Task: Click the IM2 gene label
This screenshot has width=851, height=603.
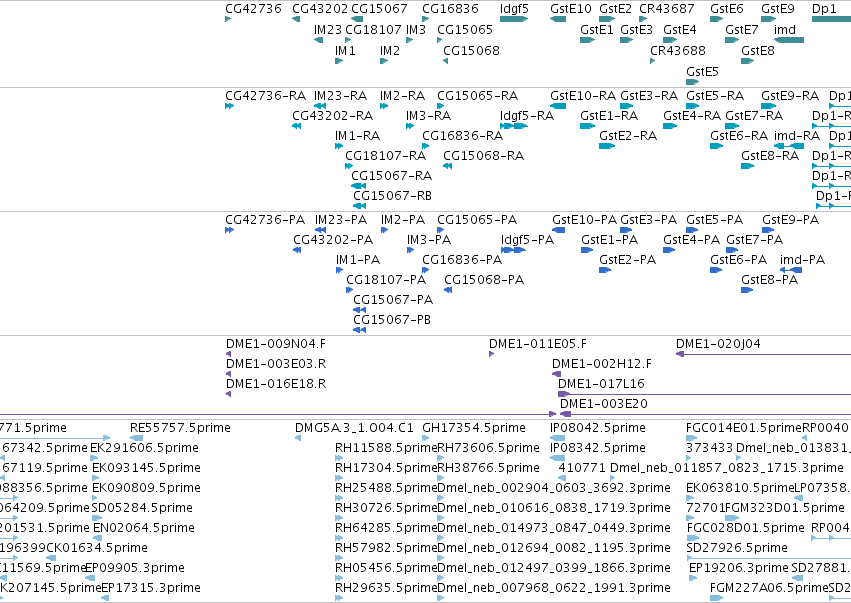Action: pyautogui.click(x=390, y=50)
